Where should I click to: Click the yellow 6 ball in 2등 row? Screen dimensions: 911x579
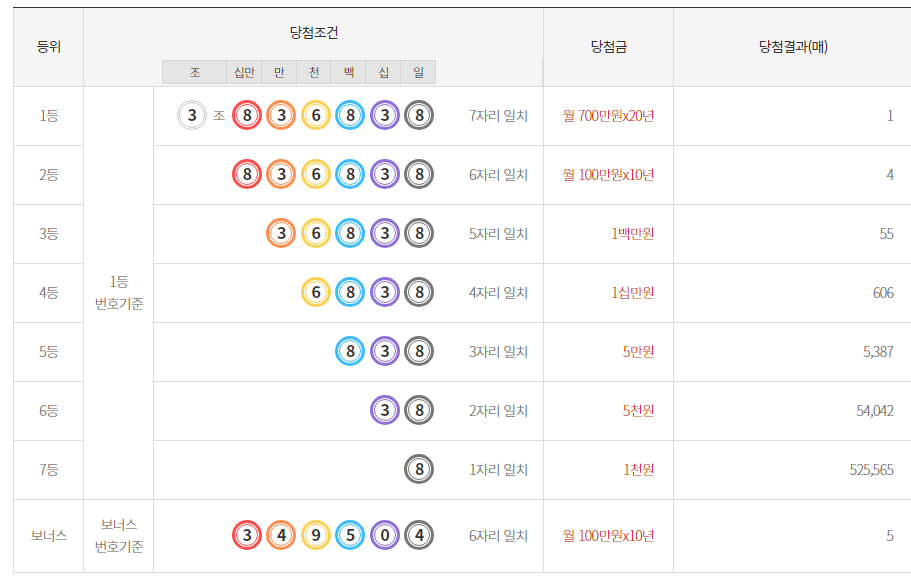tap(315, 174)
